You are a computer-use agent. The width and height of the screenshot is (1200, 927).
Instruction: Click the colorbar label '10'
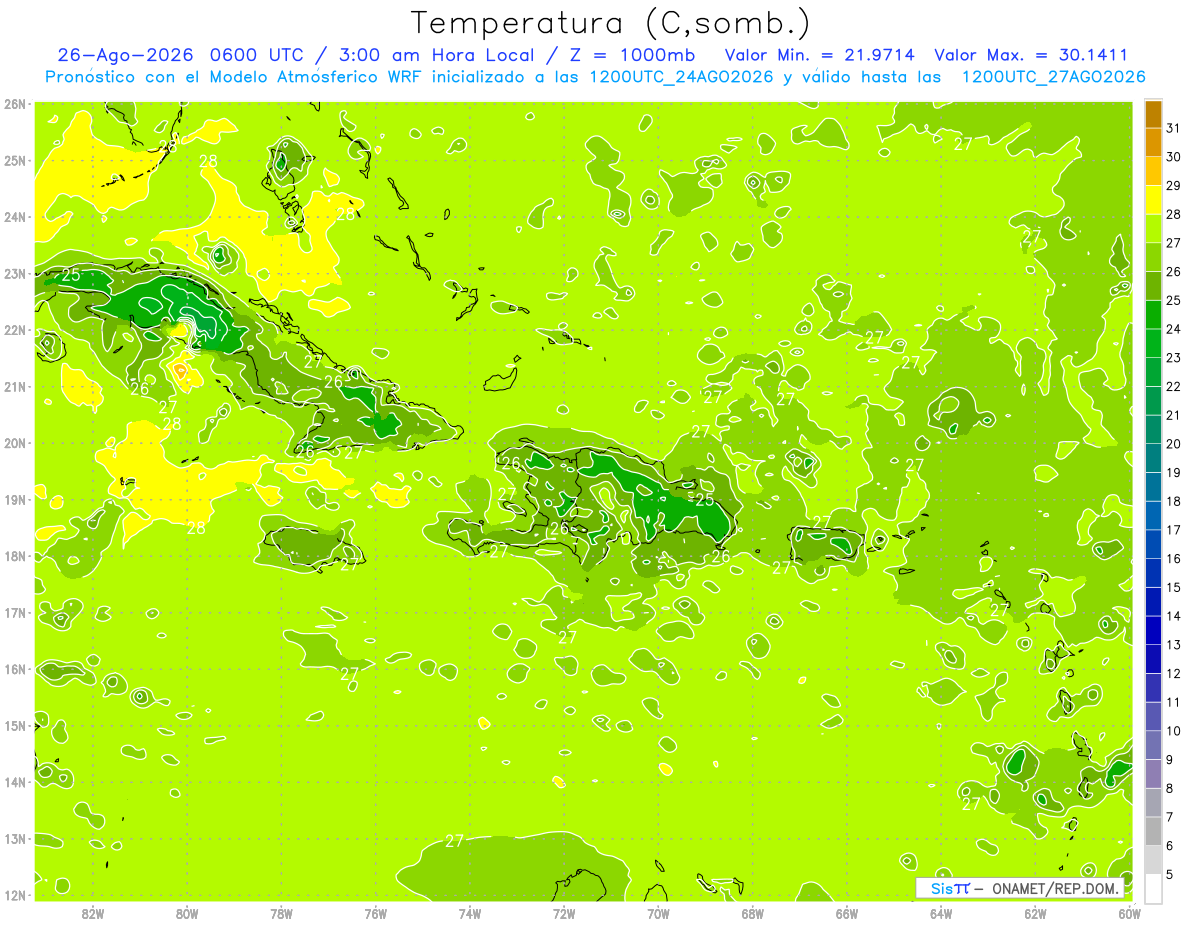click(x=1173, y=731)
